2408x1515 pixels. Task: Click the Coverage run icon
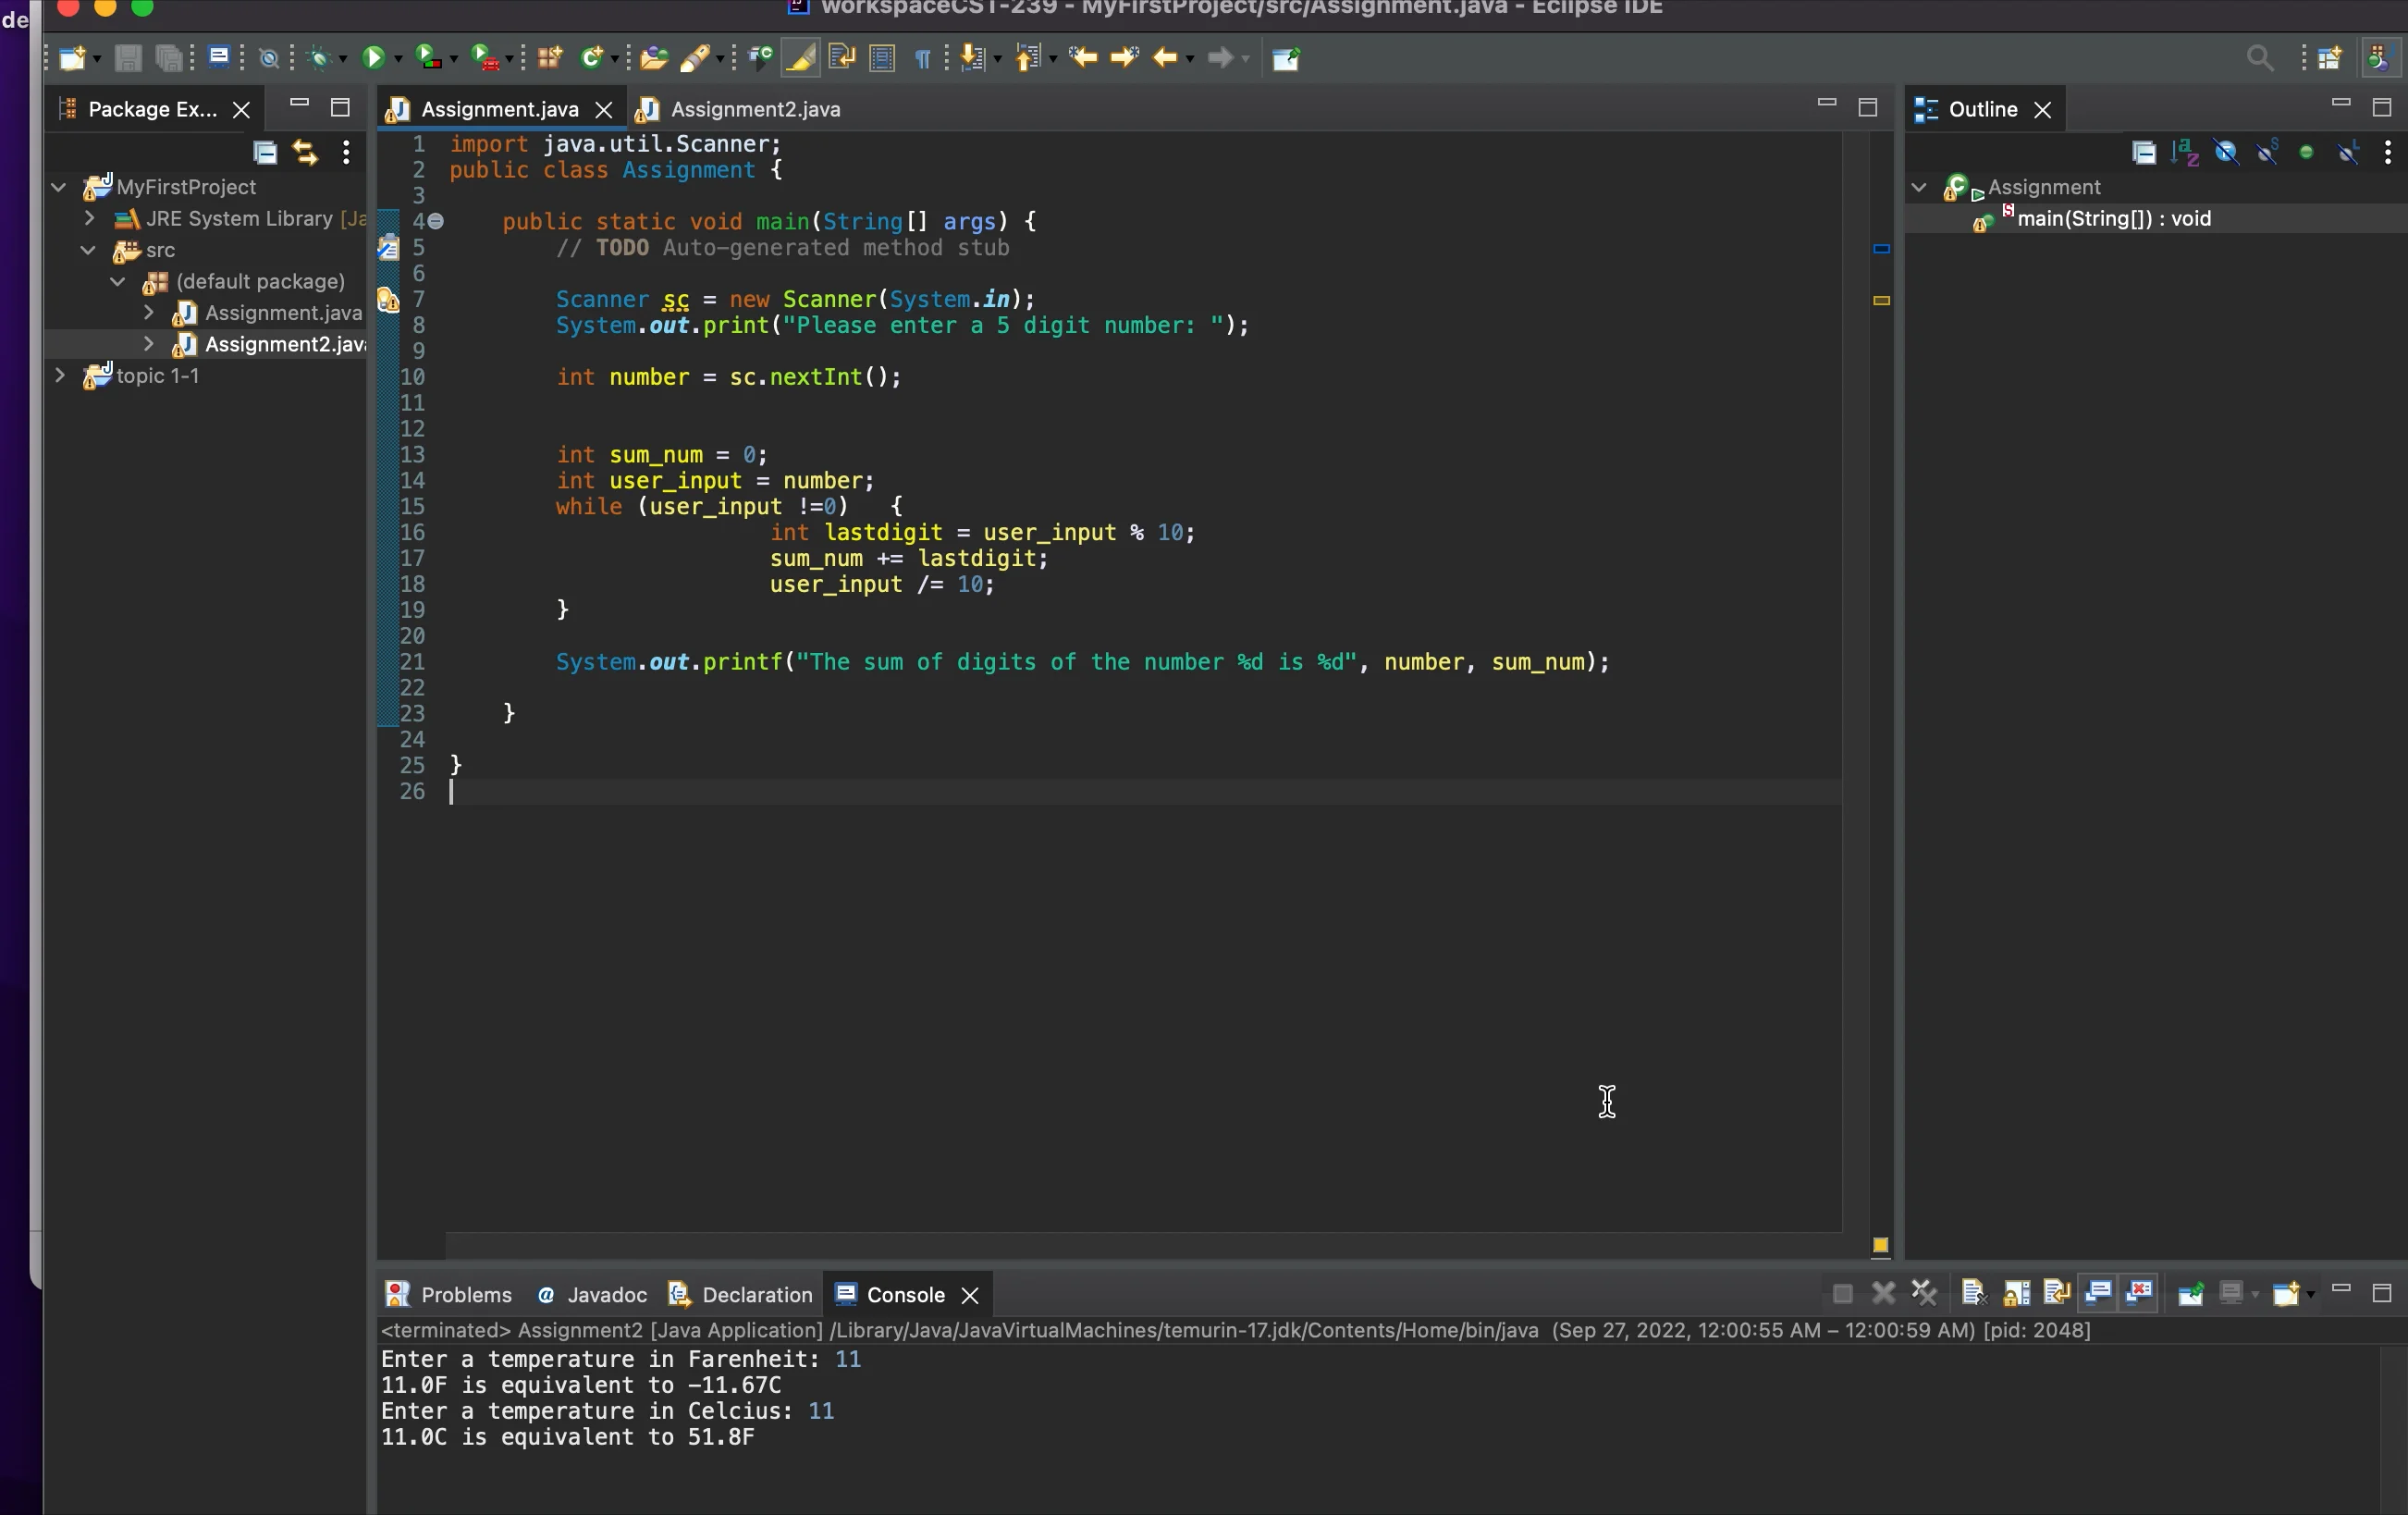[427, 58]
